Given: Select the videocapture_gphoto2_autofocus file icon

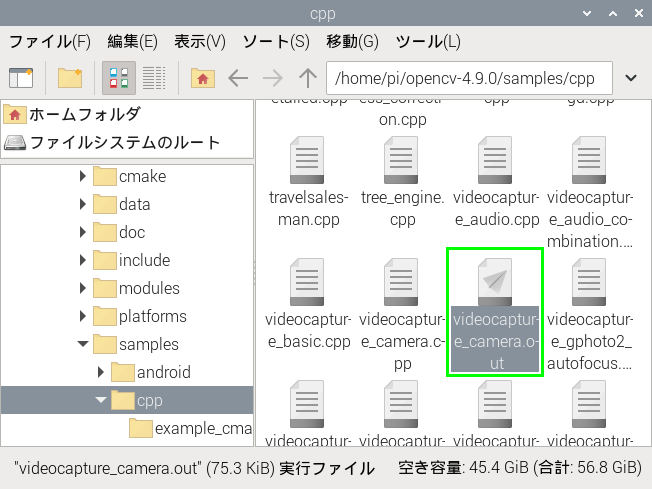Looking at the screenshot, I should point(589,282).
